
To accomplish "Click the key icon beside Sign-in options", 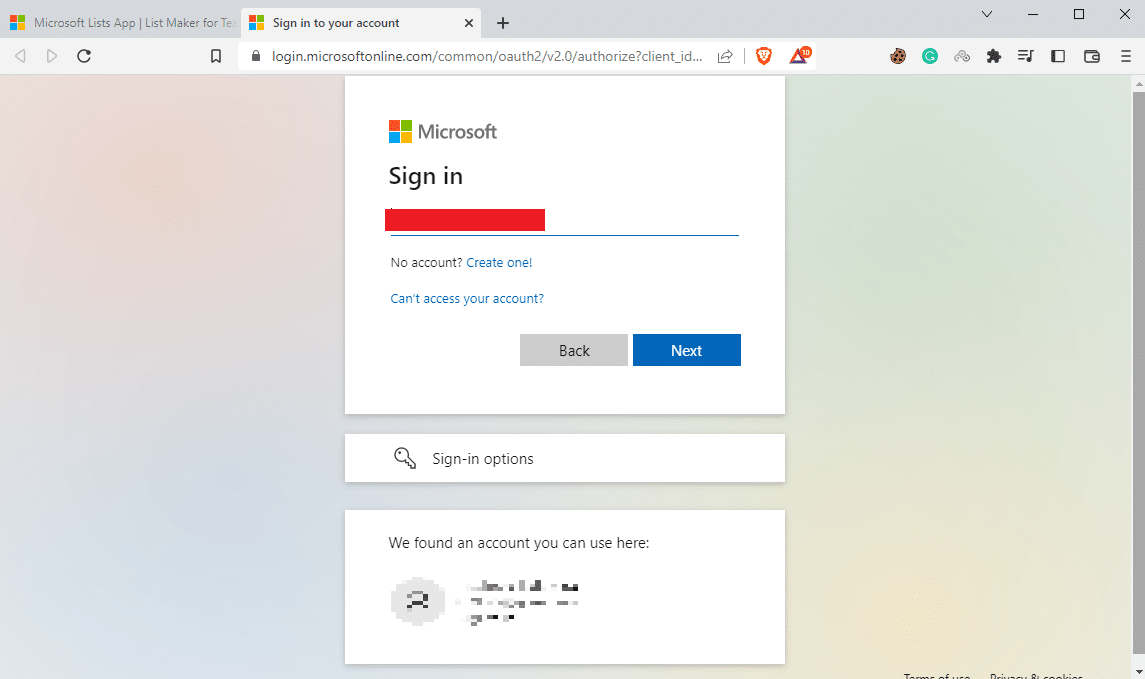I will point(405,458).
